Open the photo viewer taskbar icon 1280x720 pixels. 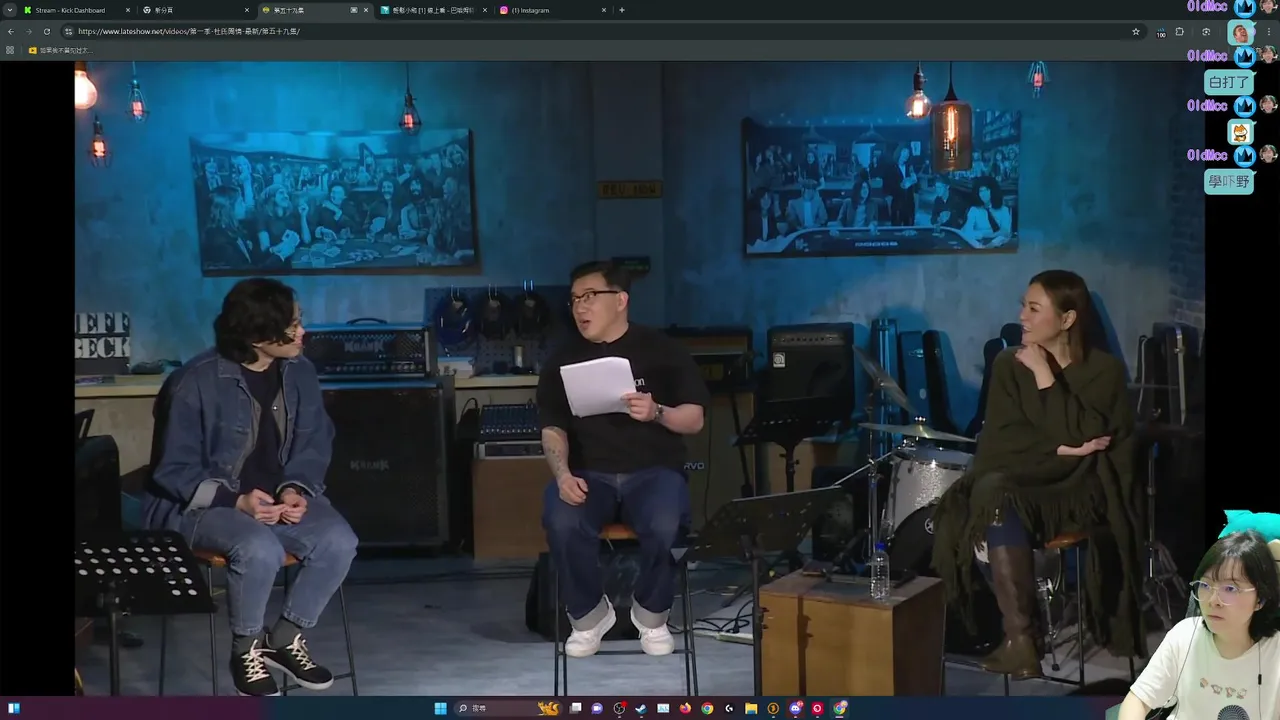point(663,708)
